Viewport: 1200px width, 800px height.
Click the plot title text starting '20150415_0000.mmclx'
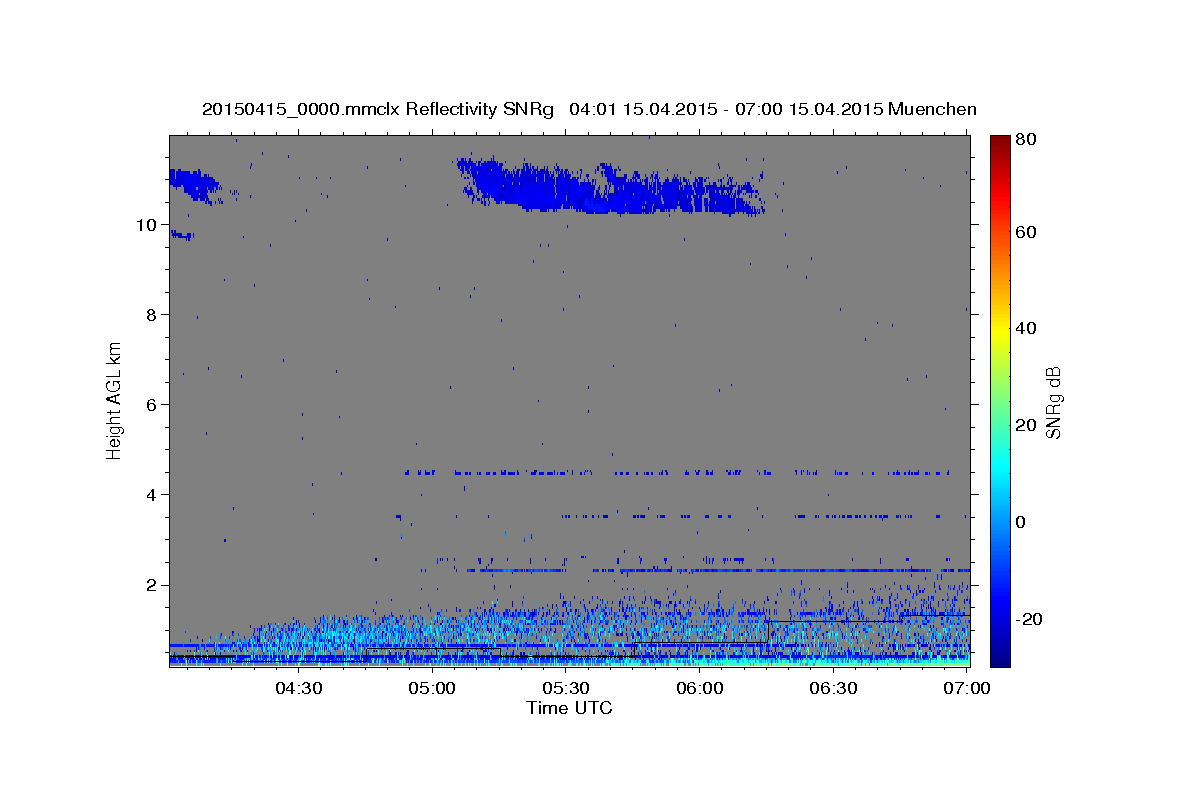(589, 109)
